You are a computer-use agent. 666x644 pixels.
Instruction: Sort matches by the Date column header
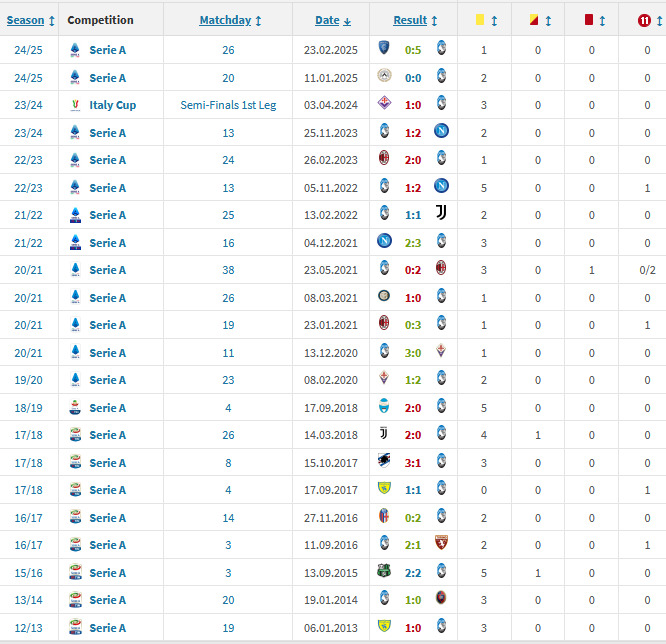pos(327,20)
